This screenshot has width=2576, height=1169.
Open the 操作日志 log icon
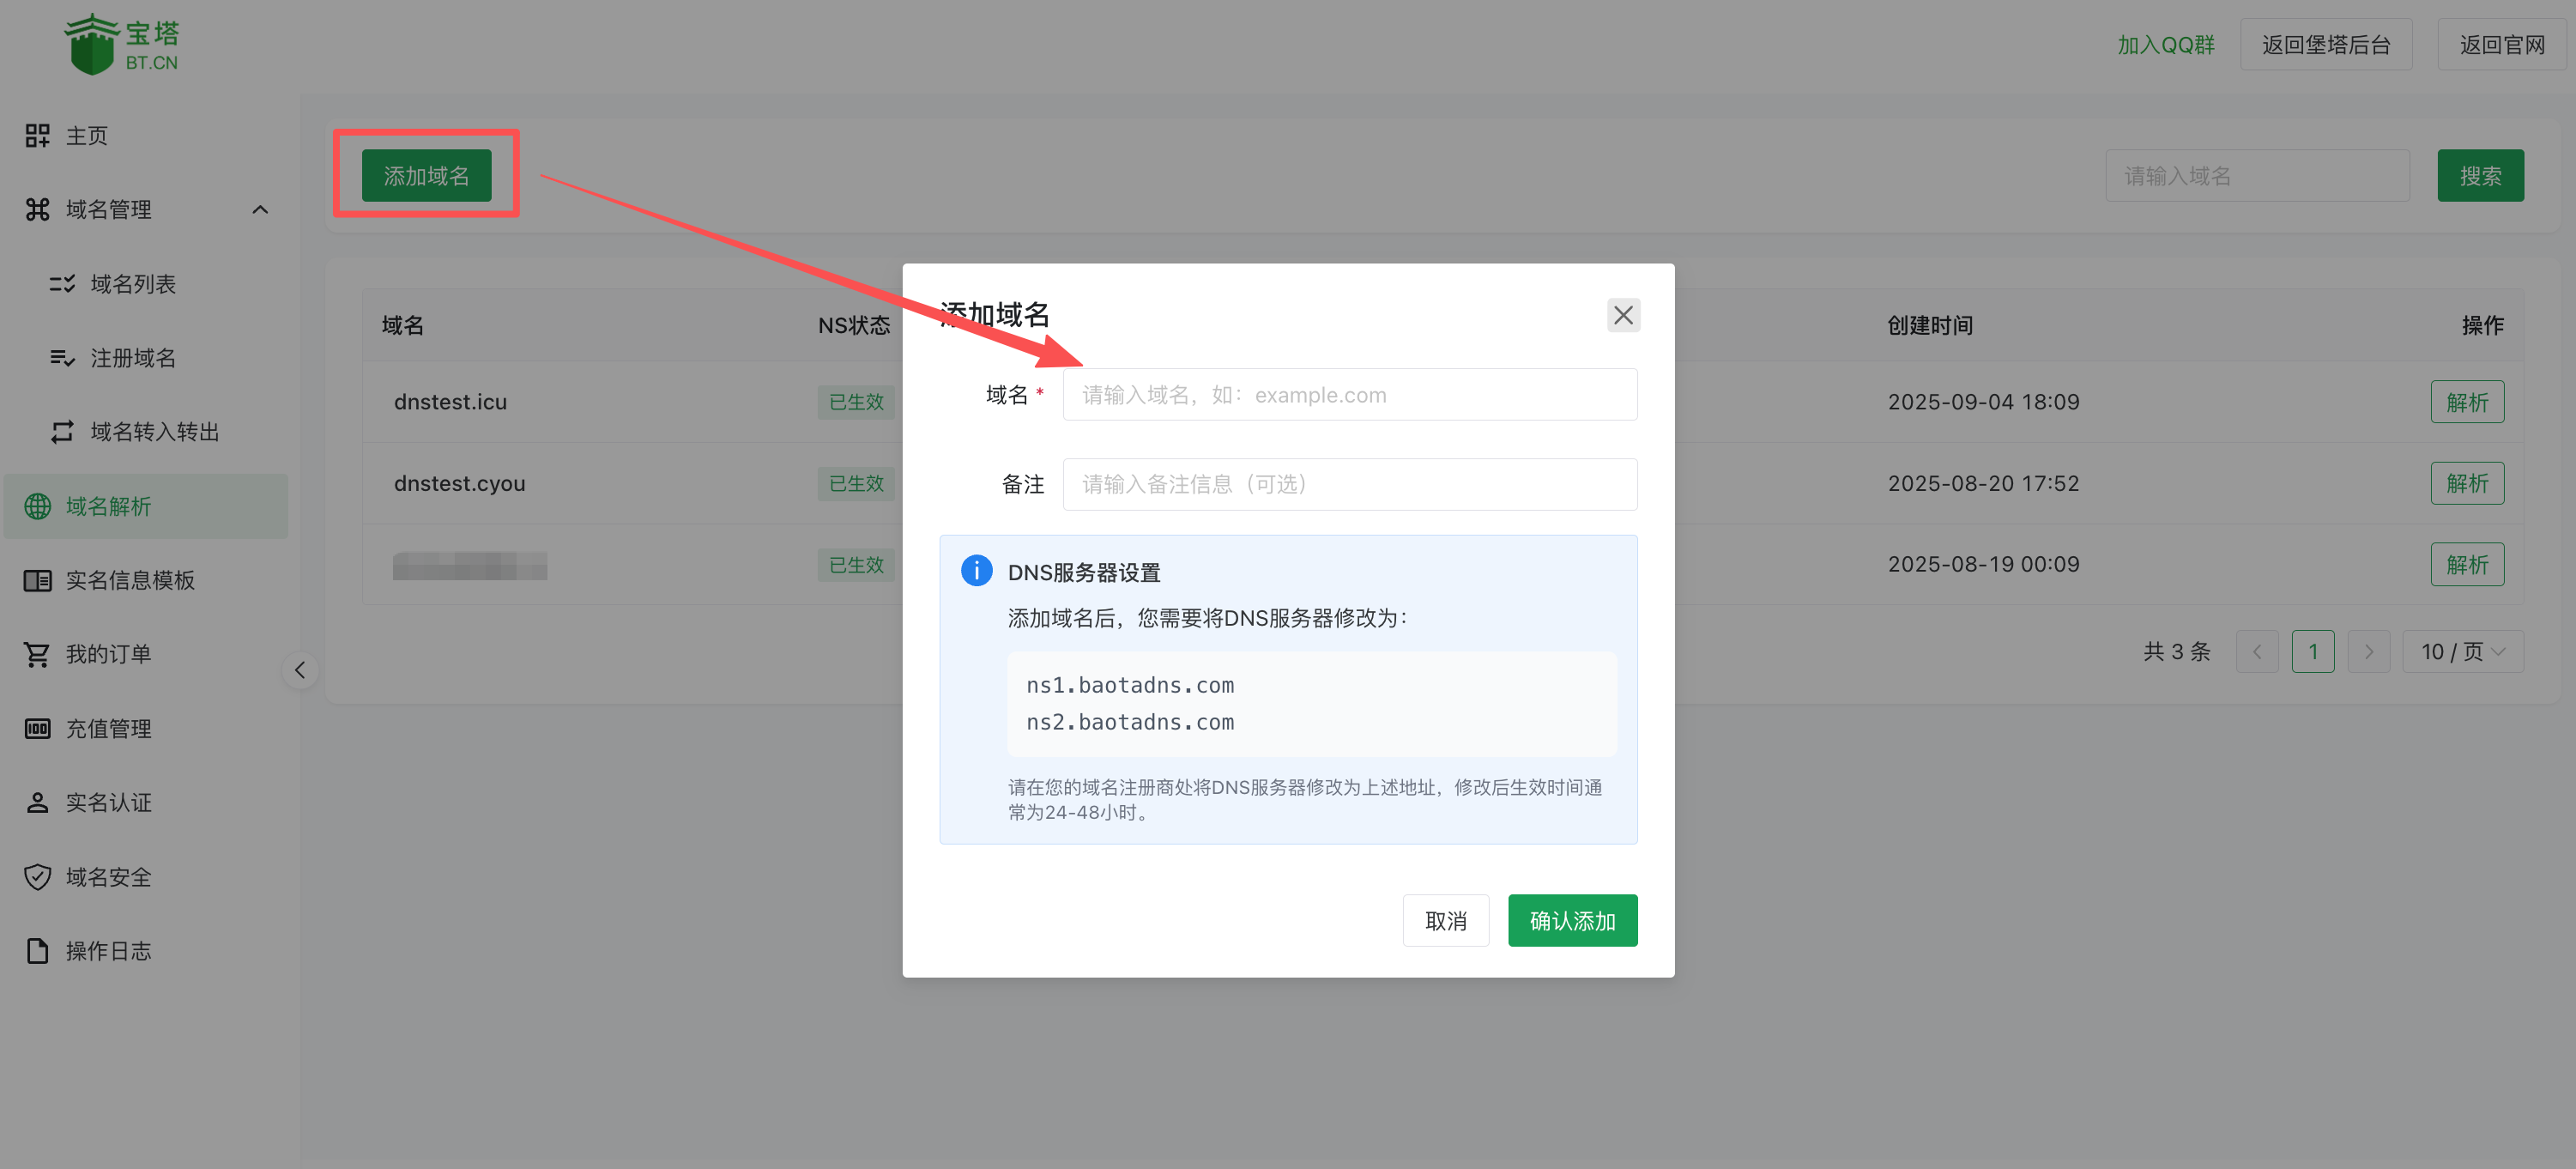[x=37, y=951]
